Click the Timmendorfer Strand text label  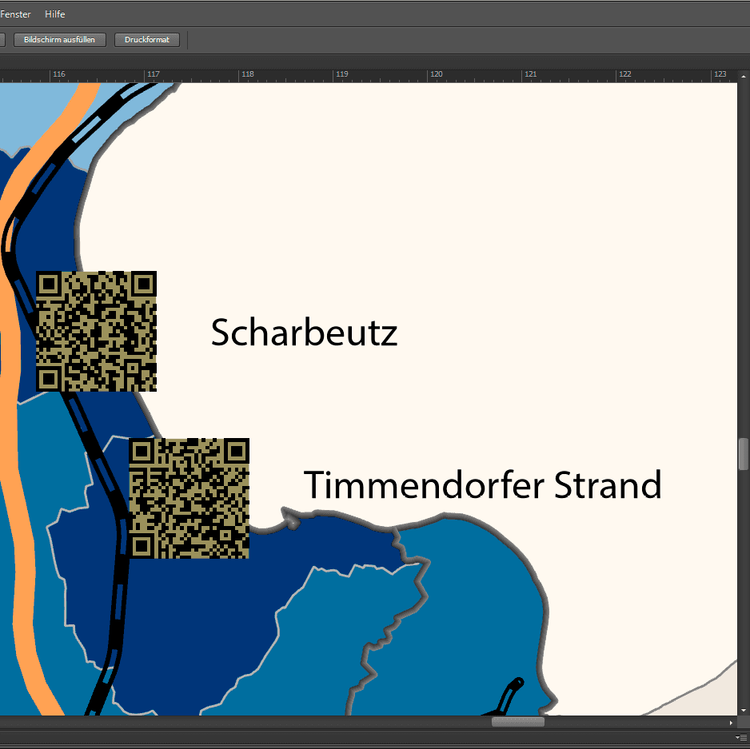click(x=482, y=485)
